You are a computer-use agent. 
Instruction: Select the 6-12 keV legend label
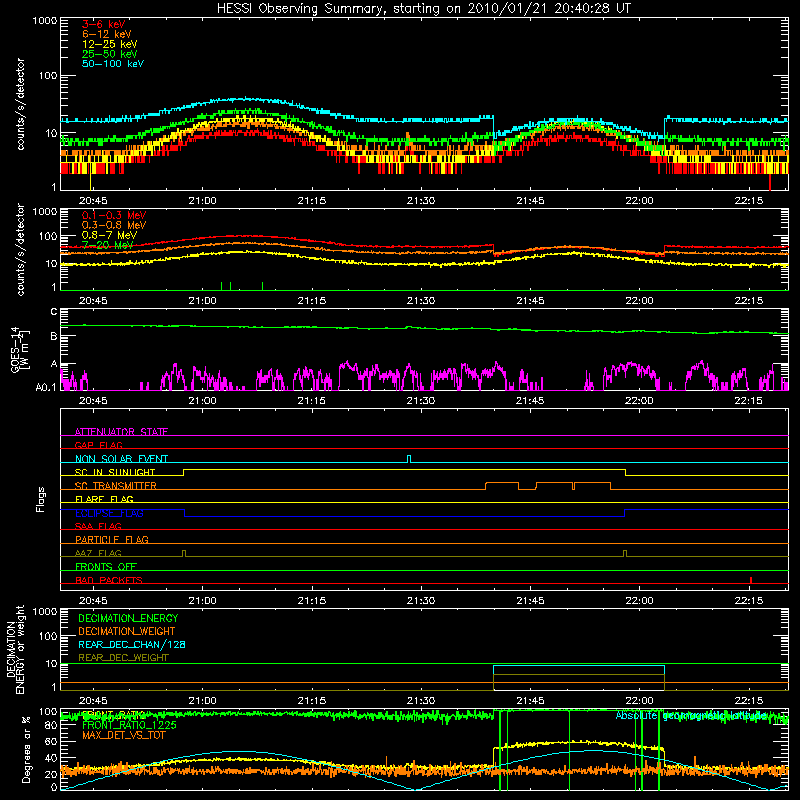pyautogui.click(x=106, y=34)
